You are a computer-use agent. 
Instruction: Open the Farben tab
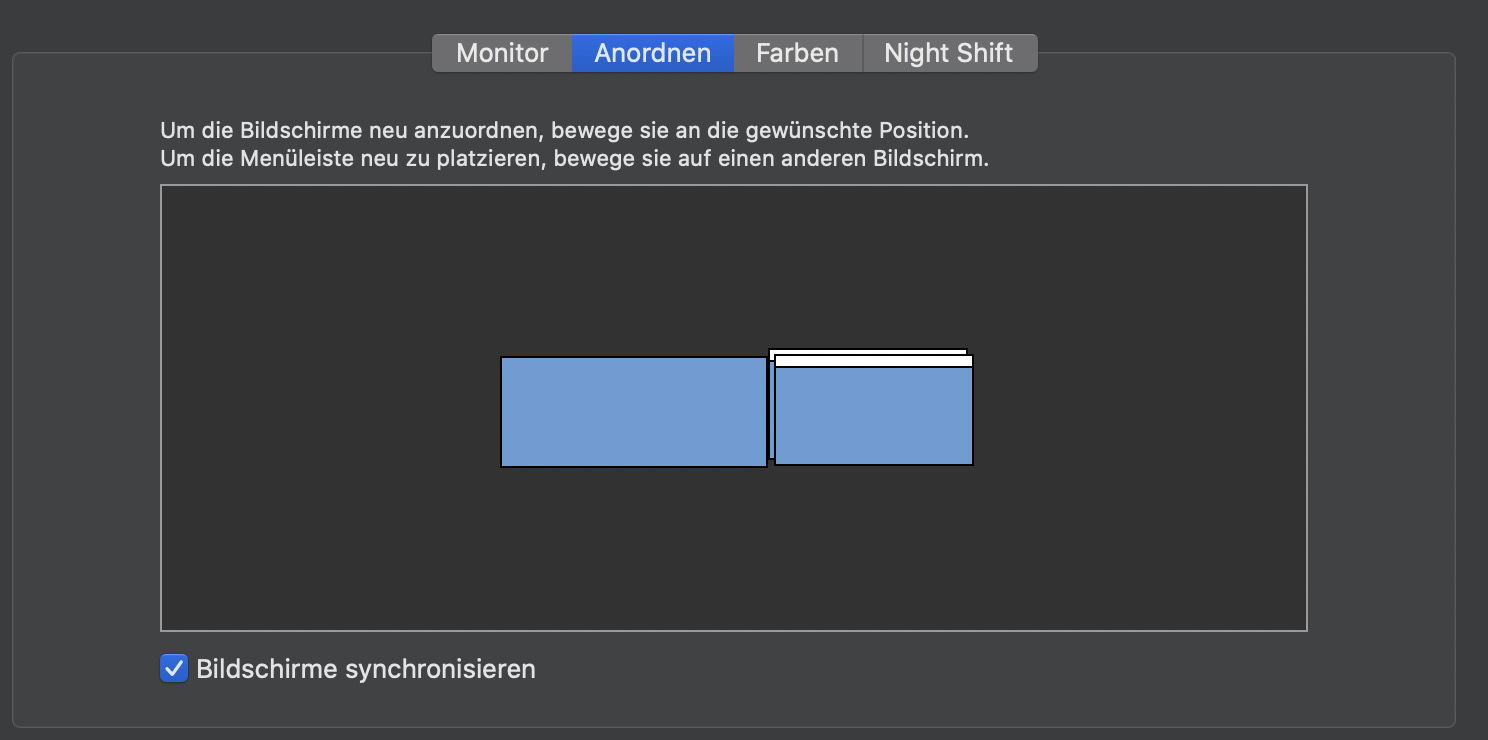pos(797,53)
